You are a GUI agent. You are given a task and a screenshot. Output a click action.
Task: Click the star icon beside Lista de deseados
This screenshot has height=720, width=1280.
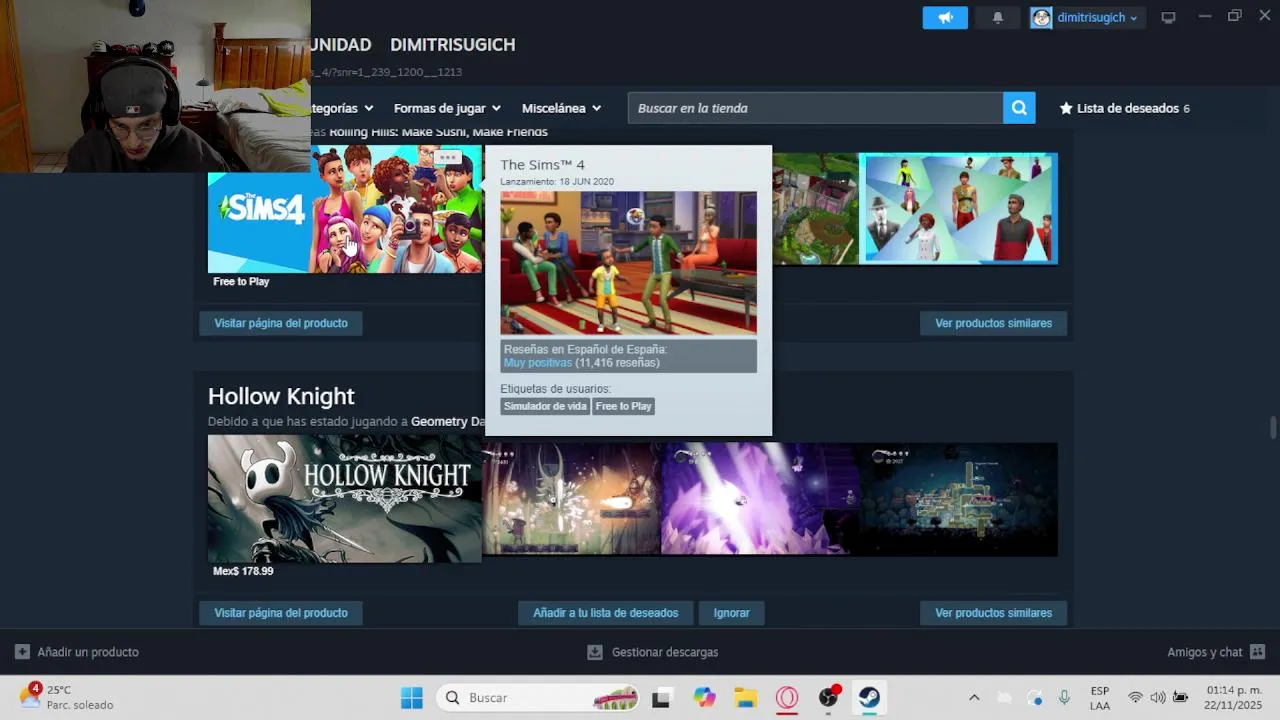click(x=1066, y=108)
